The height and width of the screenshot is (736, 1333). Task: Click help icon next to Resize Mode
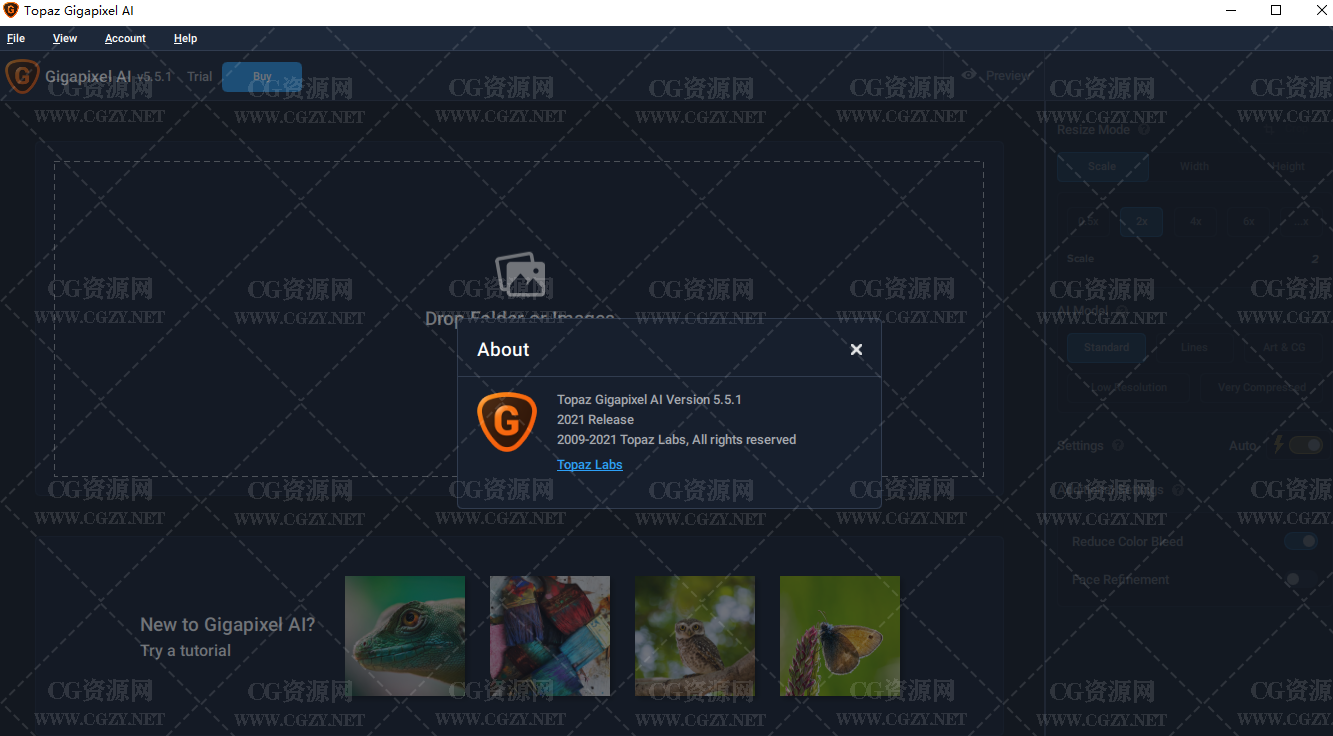coord(1143,130)
